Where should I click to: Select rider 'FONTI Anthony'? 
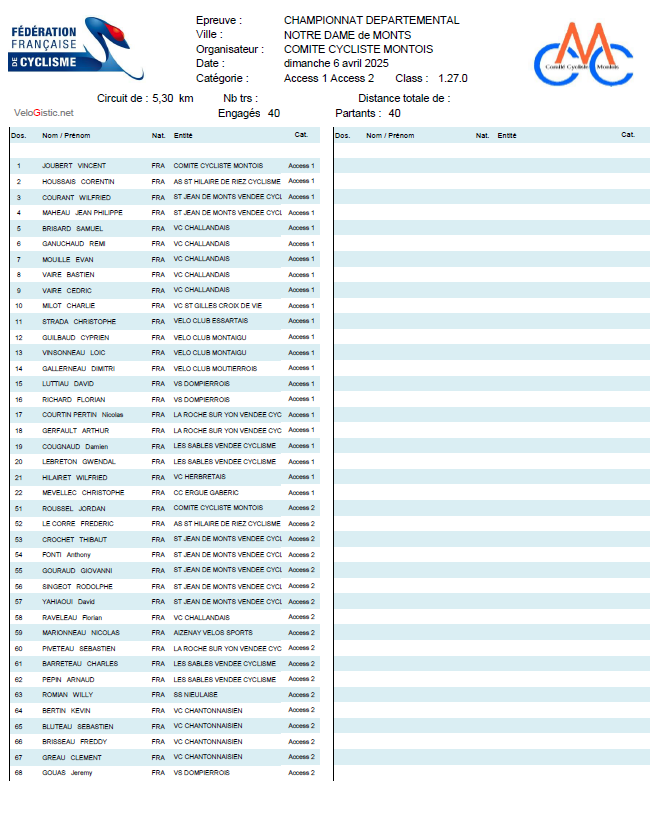(x=66, y=555)
